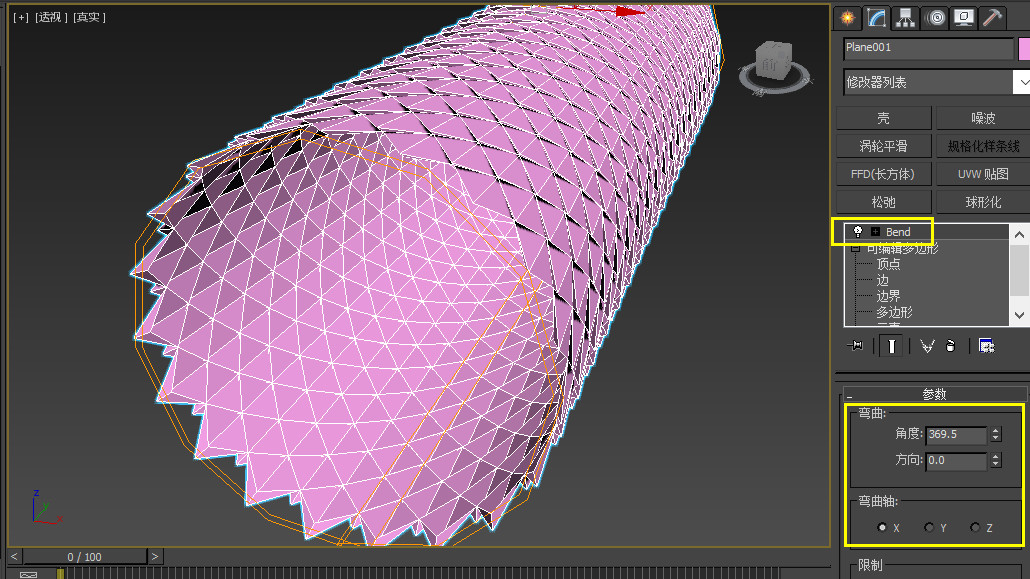Image resolution: width=1030 pixels, height=579 pixels.
Task: Click the 0 / 100 time slider
Action: (x=85, y=557)
